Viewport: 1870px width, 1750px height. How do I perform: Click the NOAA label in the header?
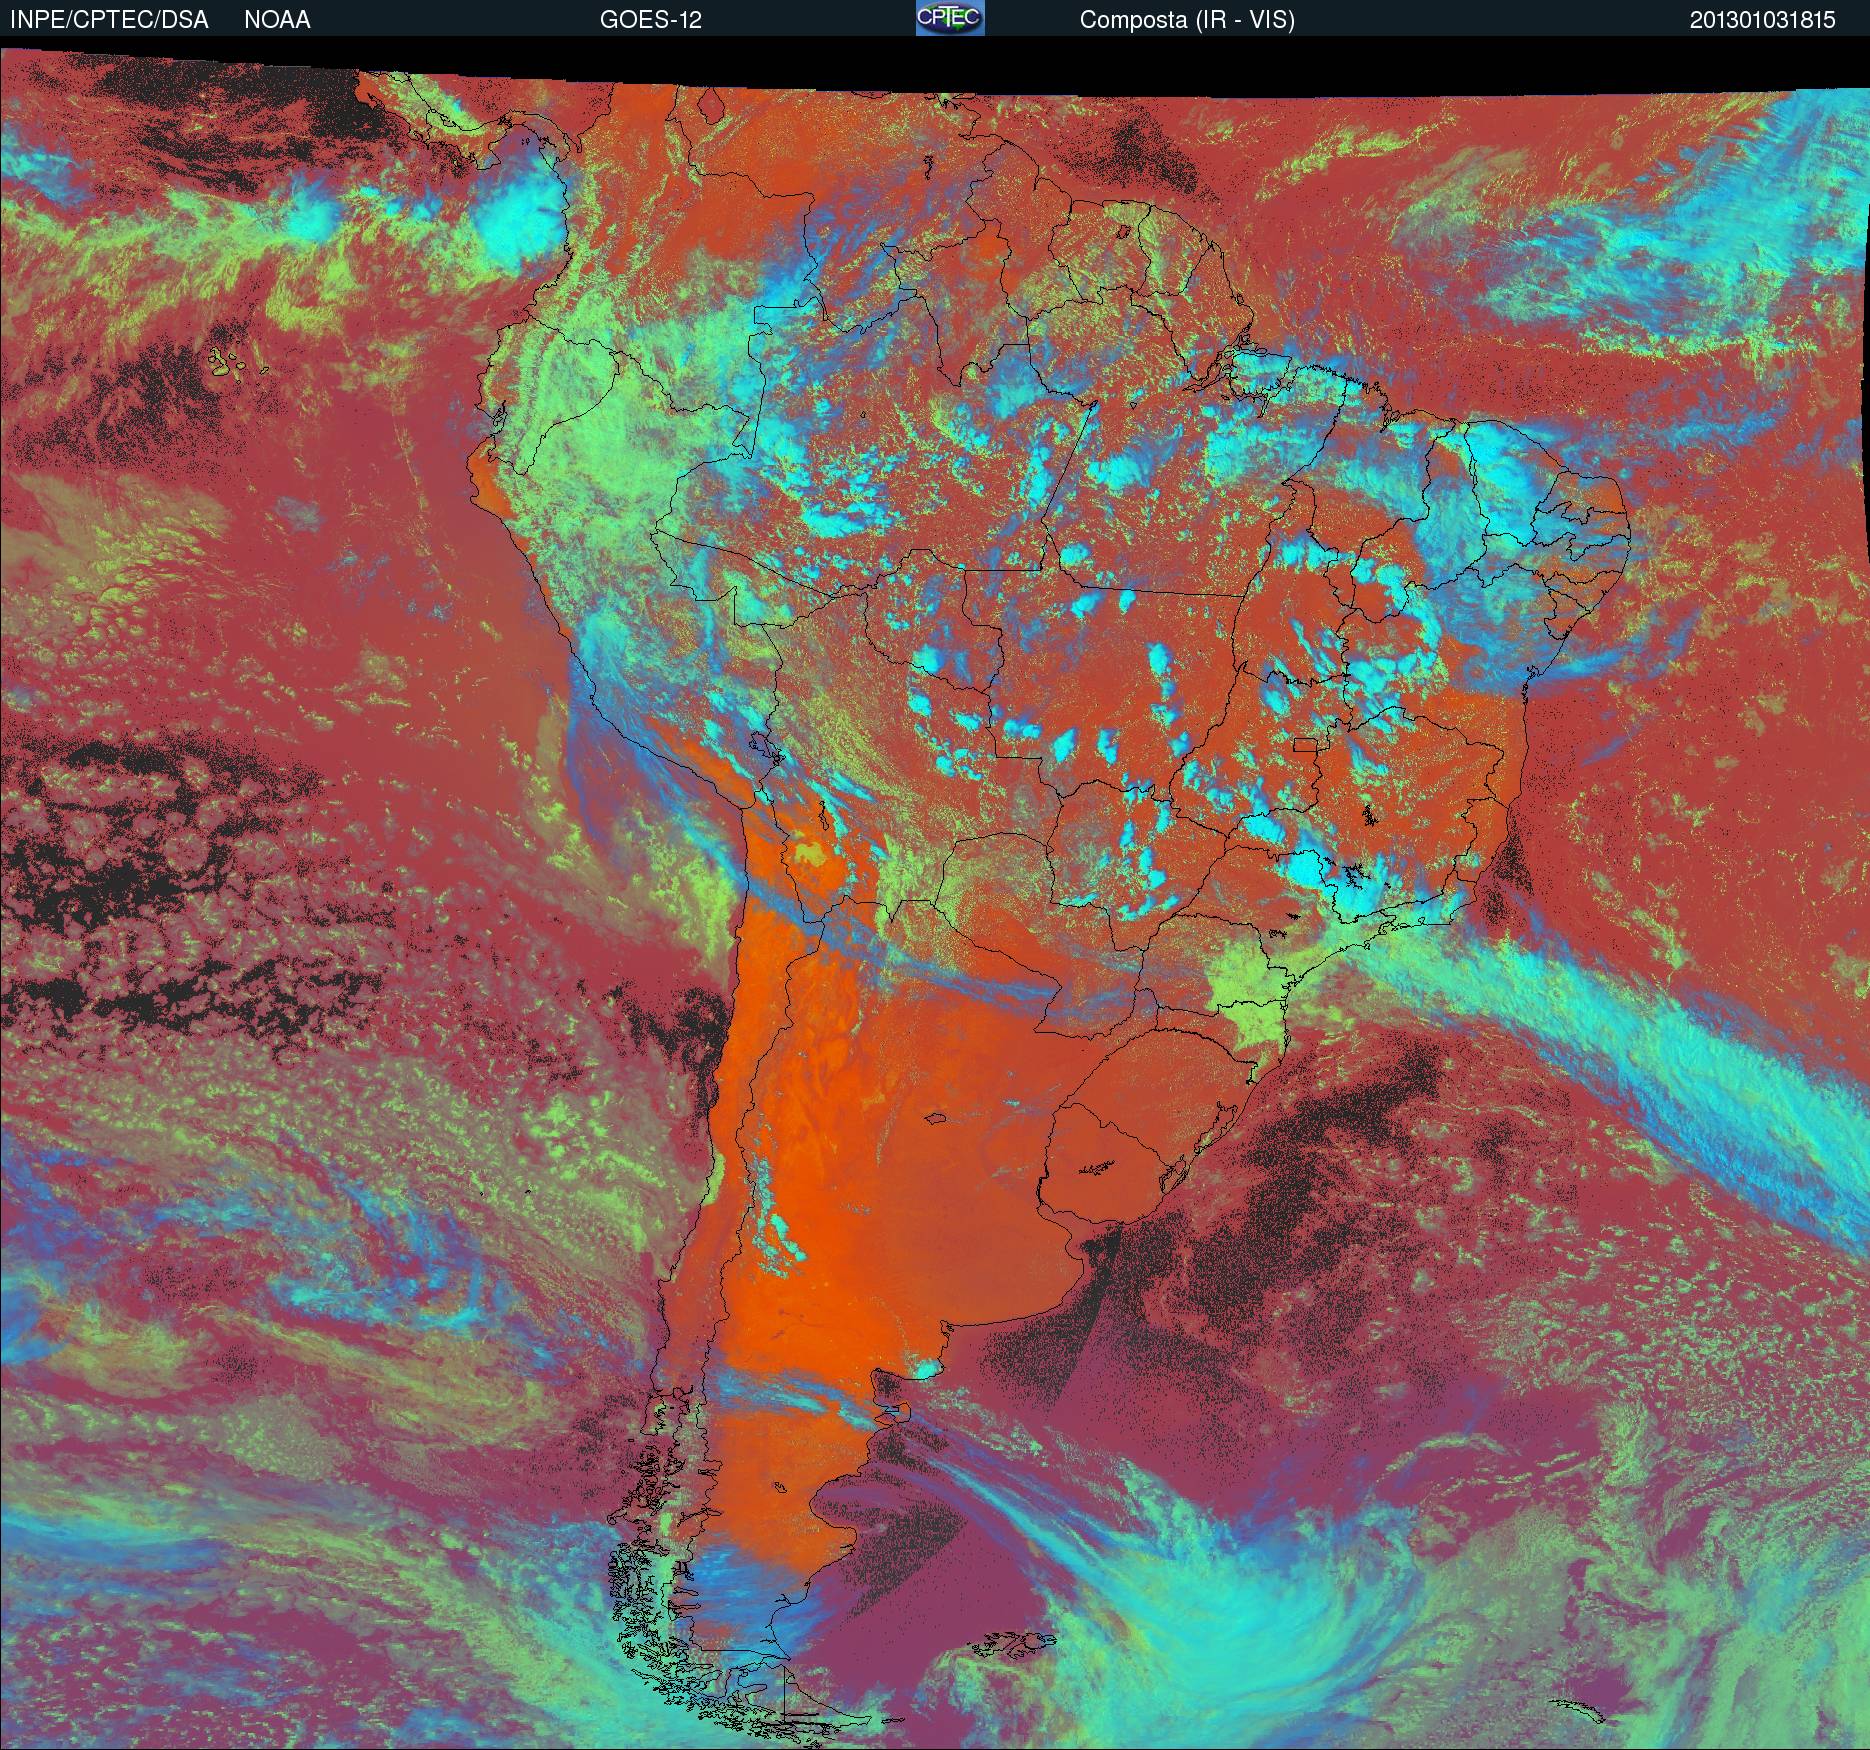point(277,20)
